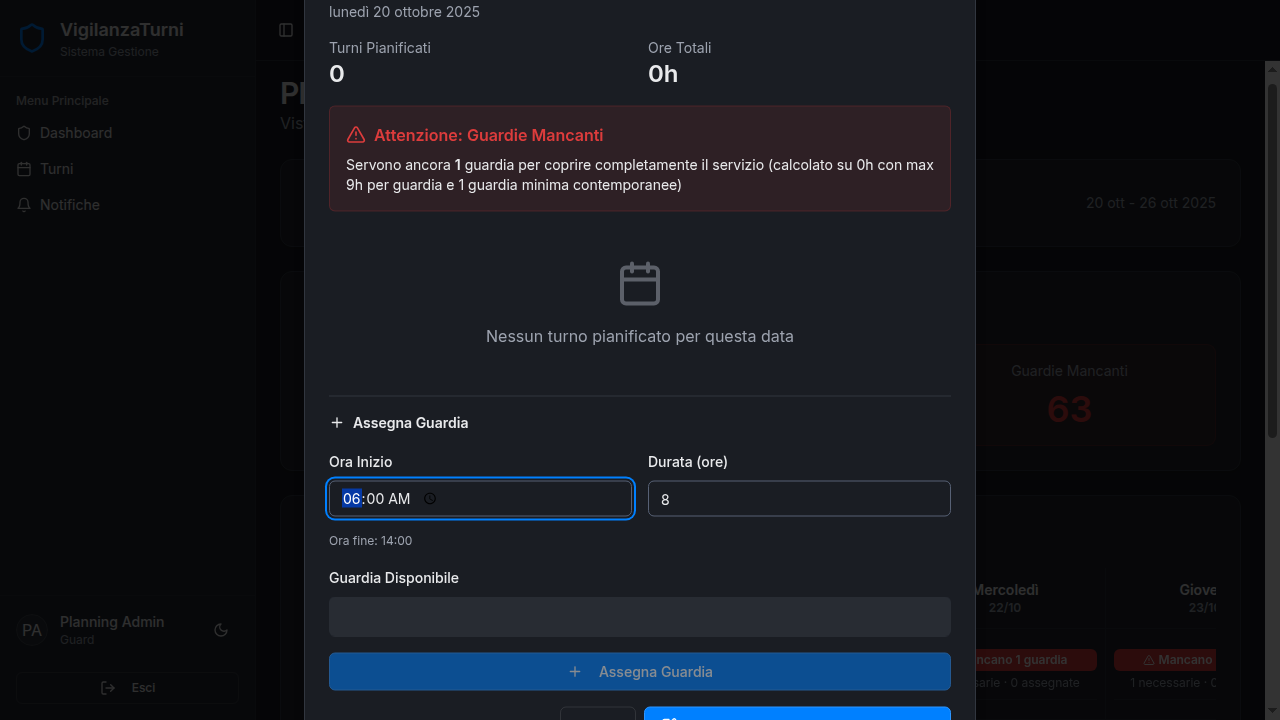
Task: Click the Esci logout button
Action: click(x=128, y=688)
